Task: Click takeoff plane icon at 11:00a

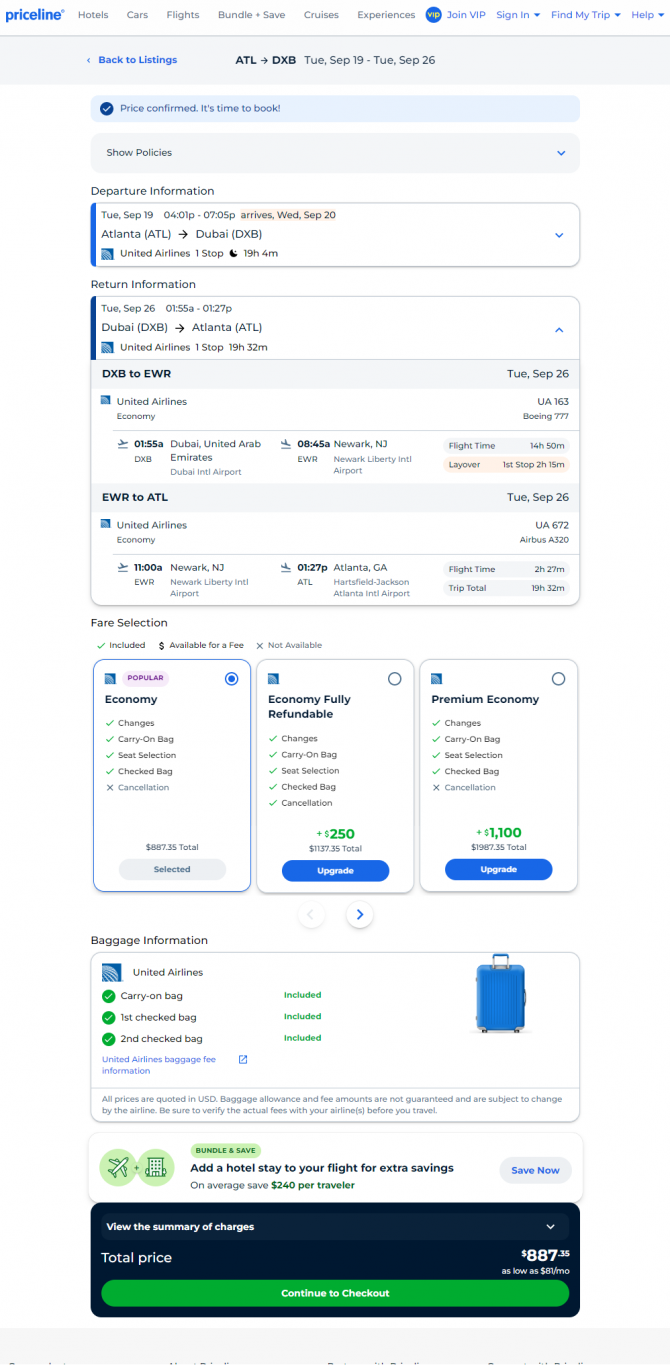Action: coord(123,567)
